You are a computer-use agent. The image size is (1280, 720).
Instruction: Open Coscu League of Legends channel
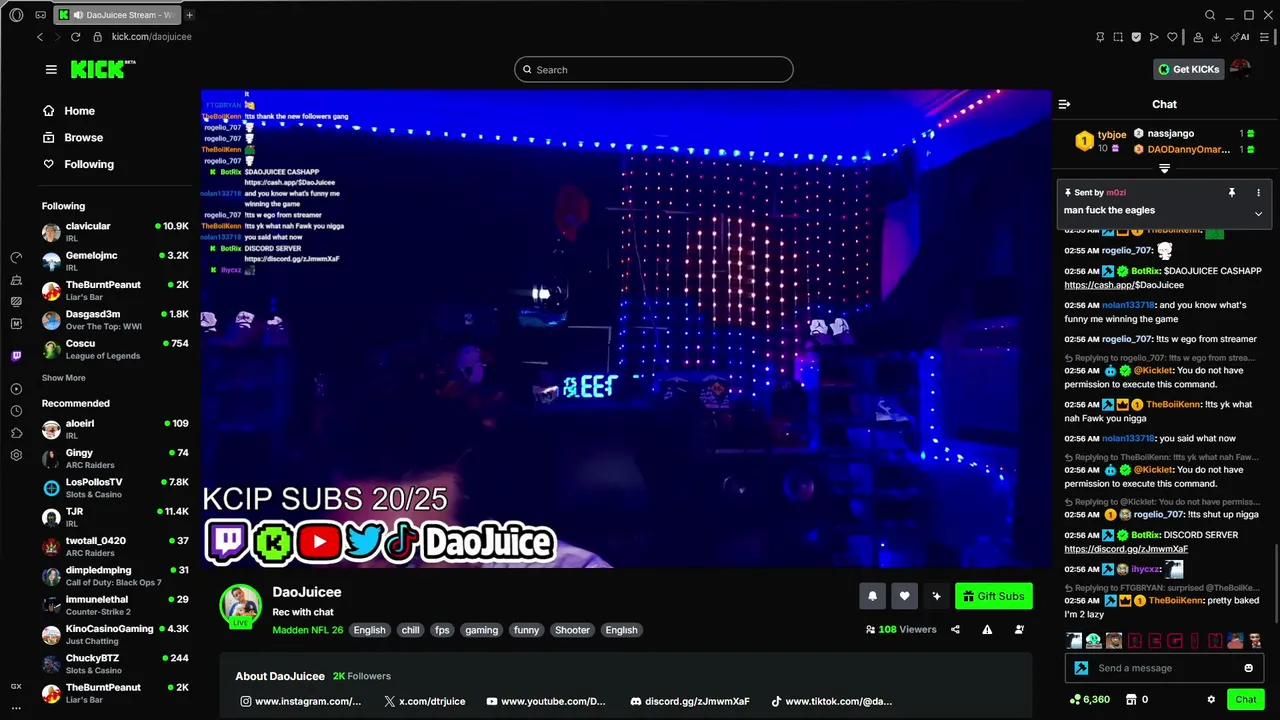pyautogui.click(x=115, y=349)
